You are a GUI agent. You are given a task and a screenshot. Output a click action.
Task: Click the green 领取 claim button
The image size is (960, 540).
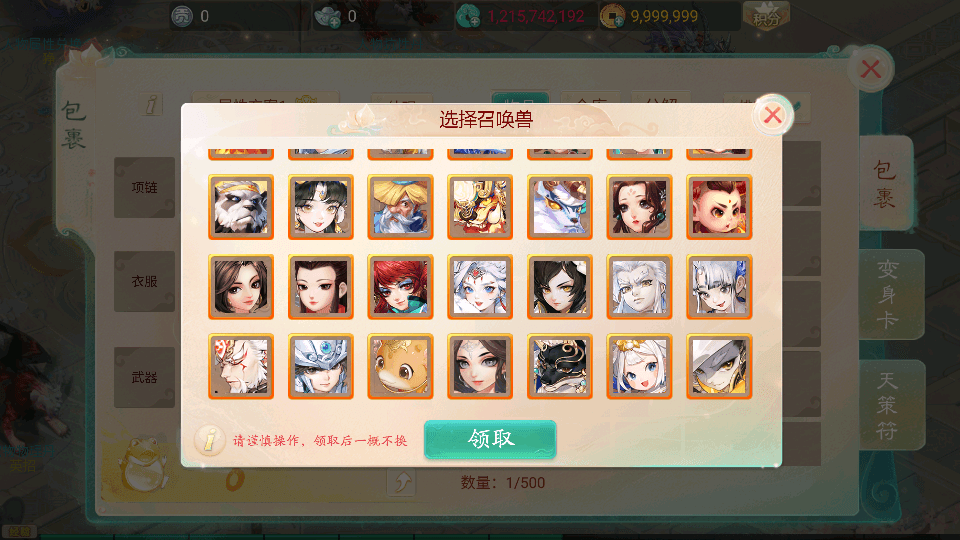click(x=490, y=439)
